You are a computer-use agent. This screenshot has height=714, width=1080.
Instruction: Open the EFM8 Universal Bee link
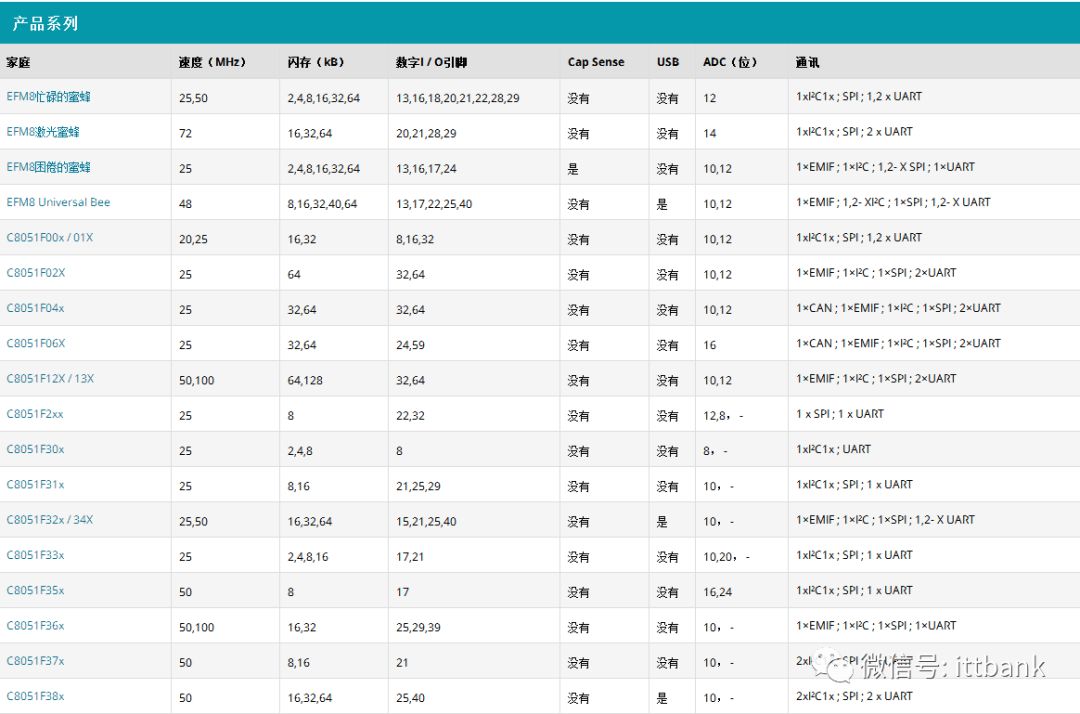click(58, 202)
